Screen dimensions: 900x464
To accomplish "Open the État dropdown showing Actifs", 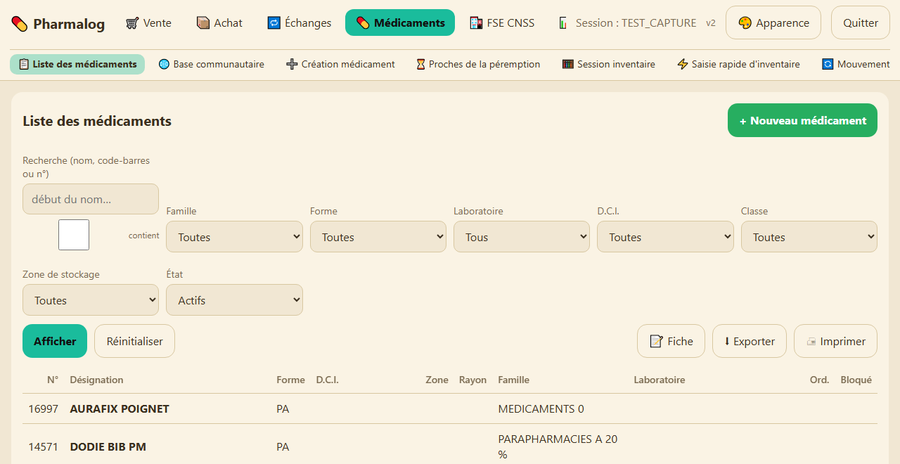I will pyautogui.click(x=234, y=300).
